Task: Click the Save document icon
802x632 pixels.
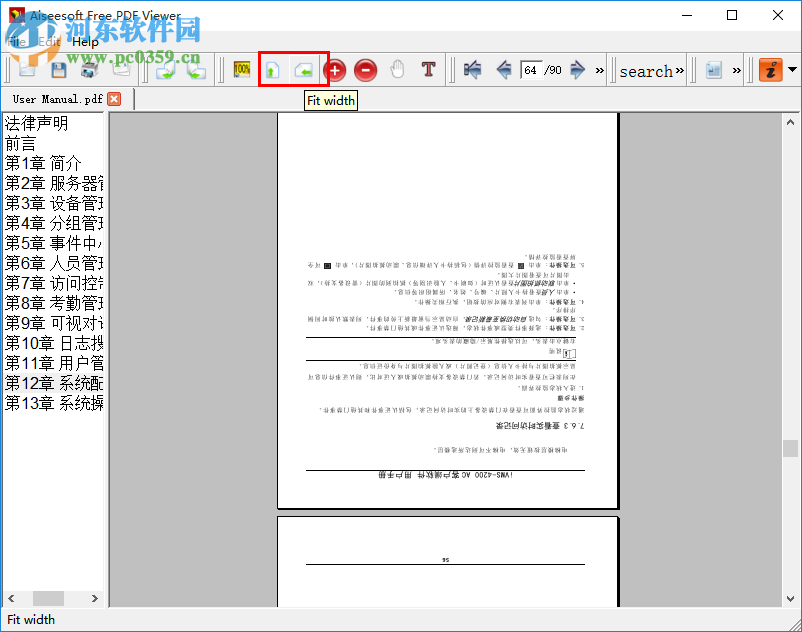Action: point(58,69)
